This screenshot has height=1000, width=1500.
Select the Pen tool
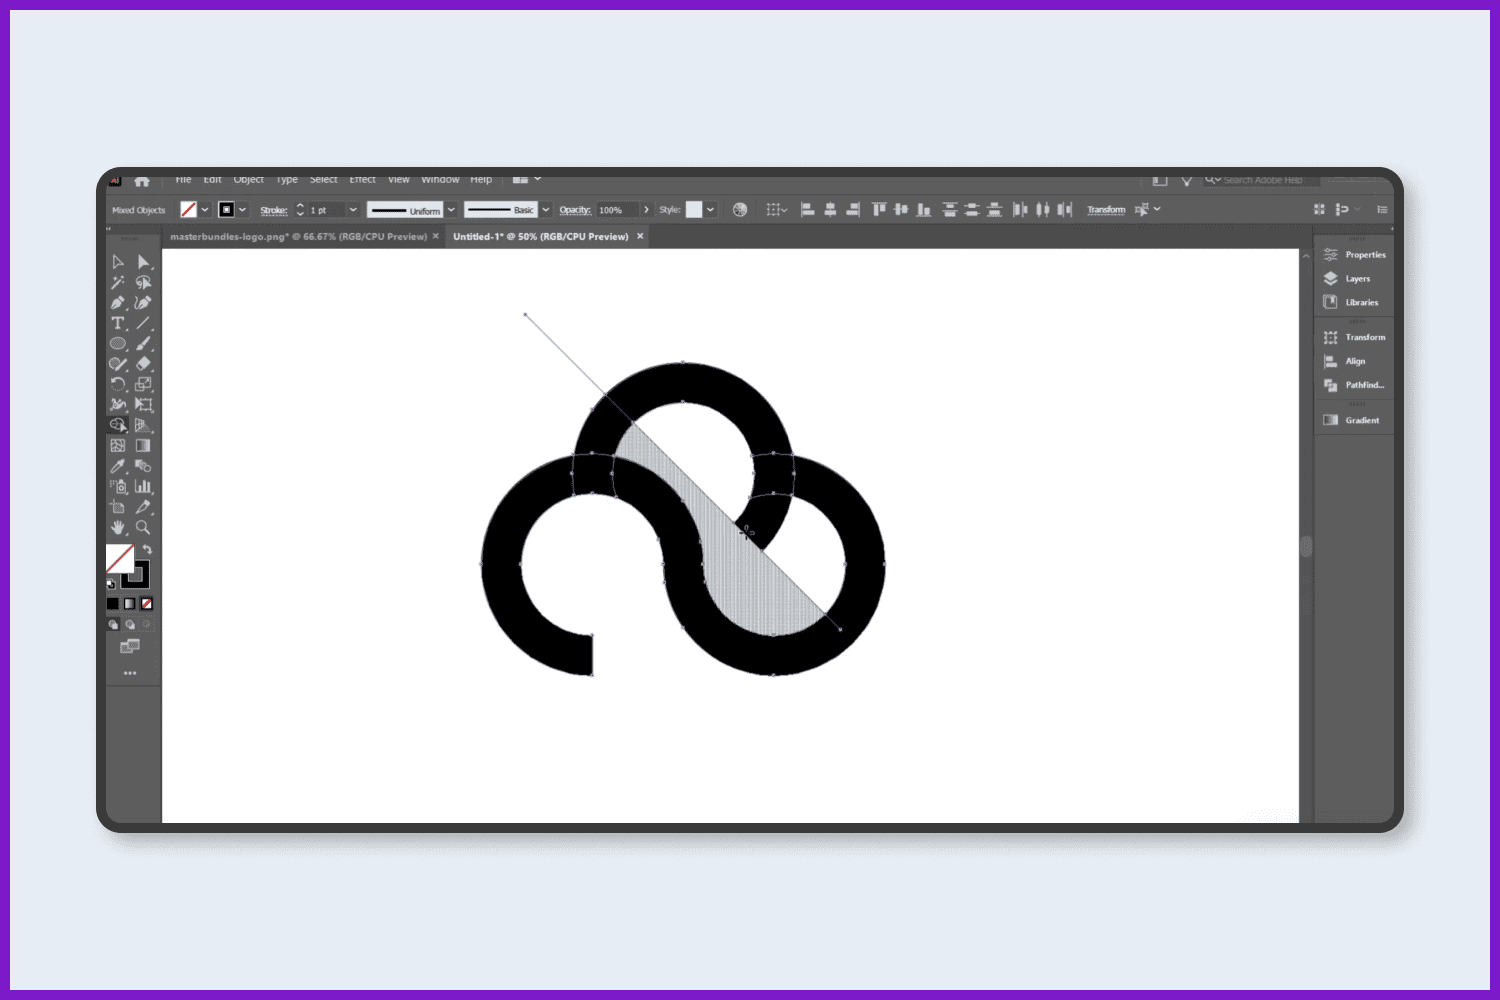point(118,303)
